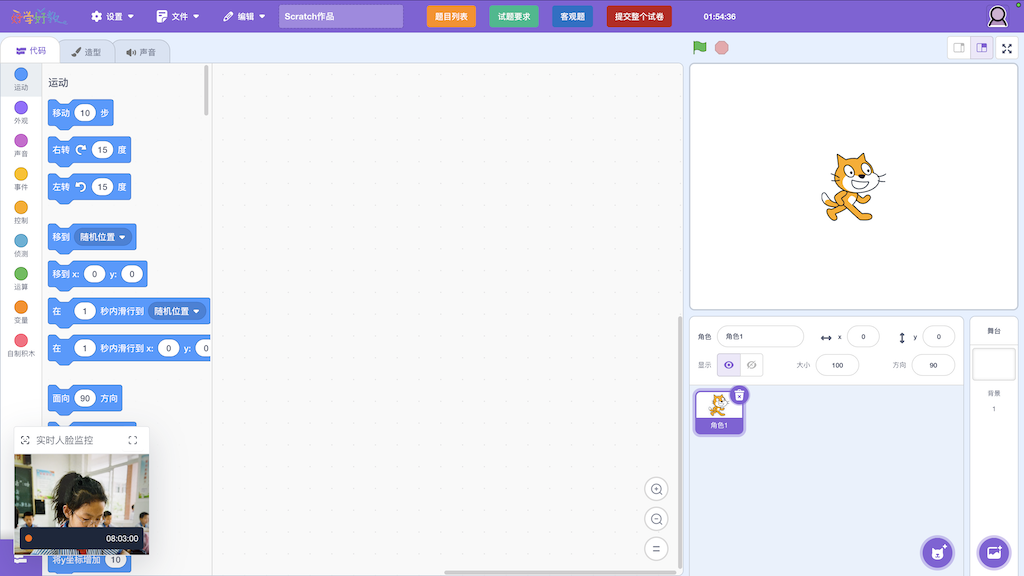Show the sprite with the eye icon

click(729, 365)
